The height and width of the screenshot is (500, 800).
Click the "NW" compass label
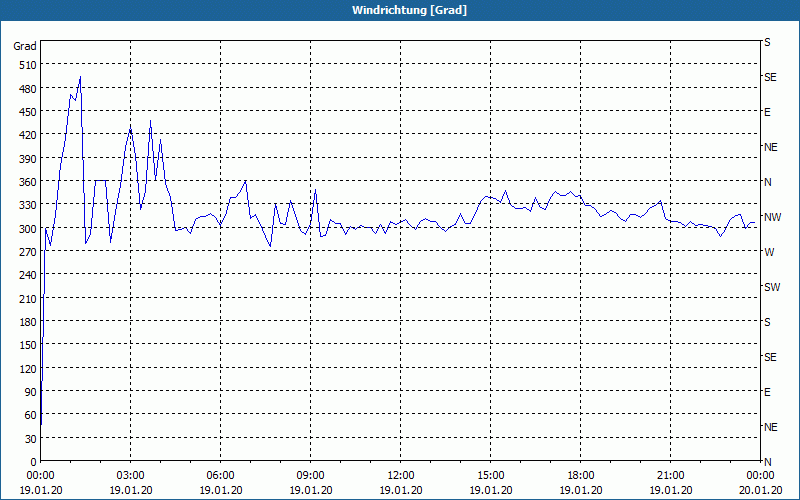(x=772, y=217)
